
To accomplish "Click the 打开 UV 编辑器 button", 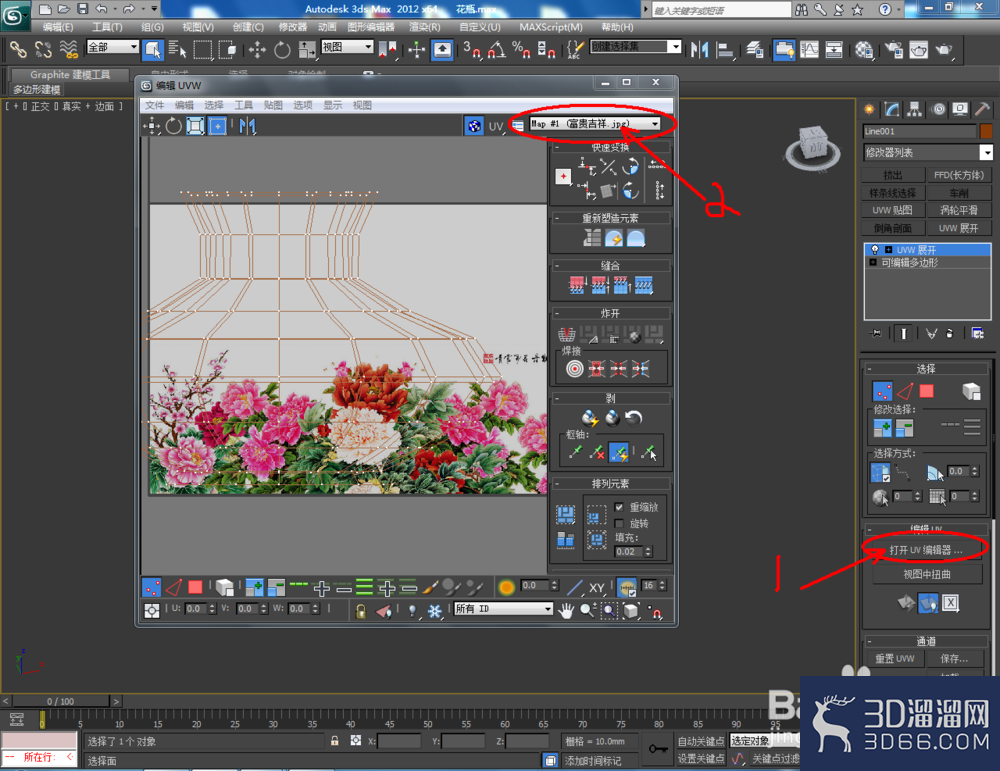I will (927, 550).
